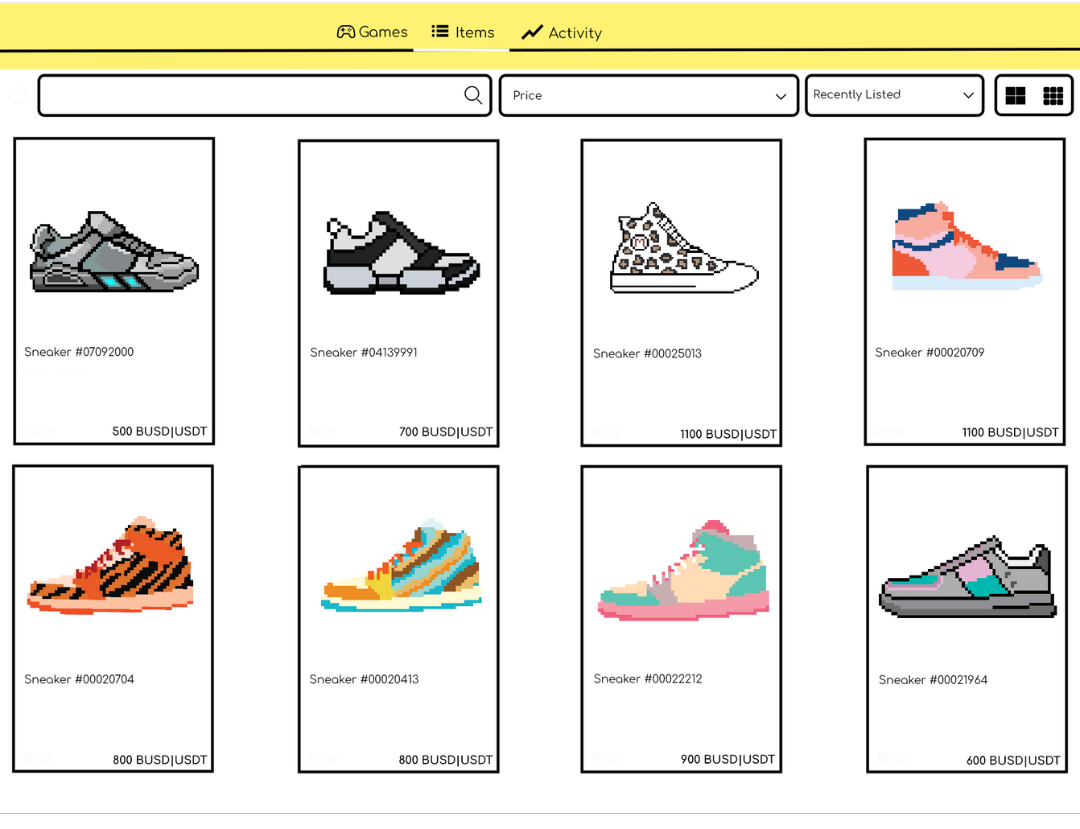Go to the Activity tab
Viewport: 1080px width, 829px height.
coord(561,33)
